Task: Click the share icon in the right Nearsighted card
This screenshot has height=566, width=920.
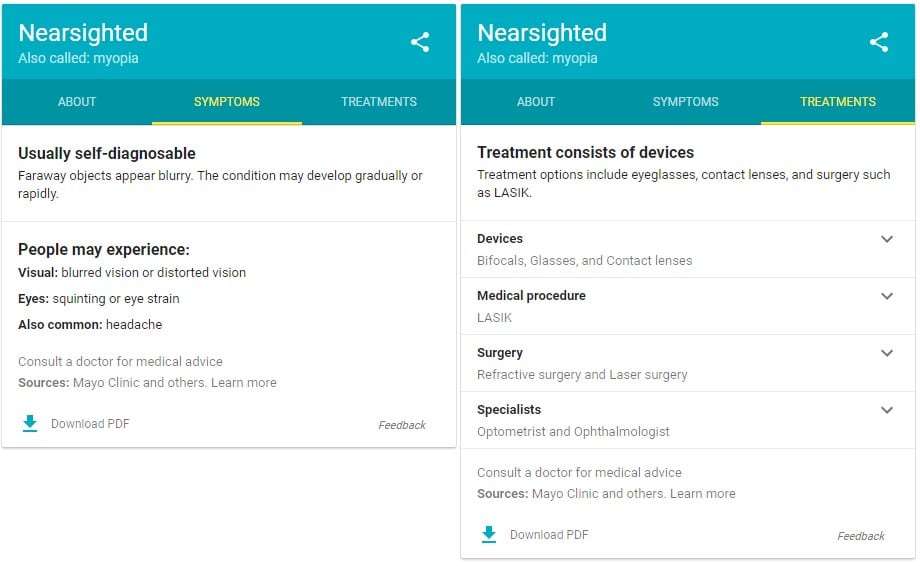Action: (879, 42)
